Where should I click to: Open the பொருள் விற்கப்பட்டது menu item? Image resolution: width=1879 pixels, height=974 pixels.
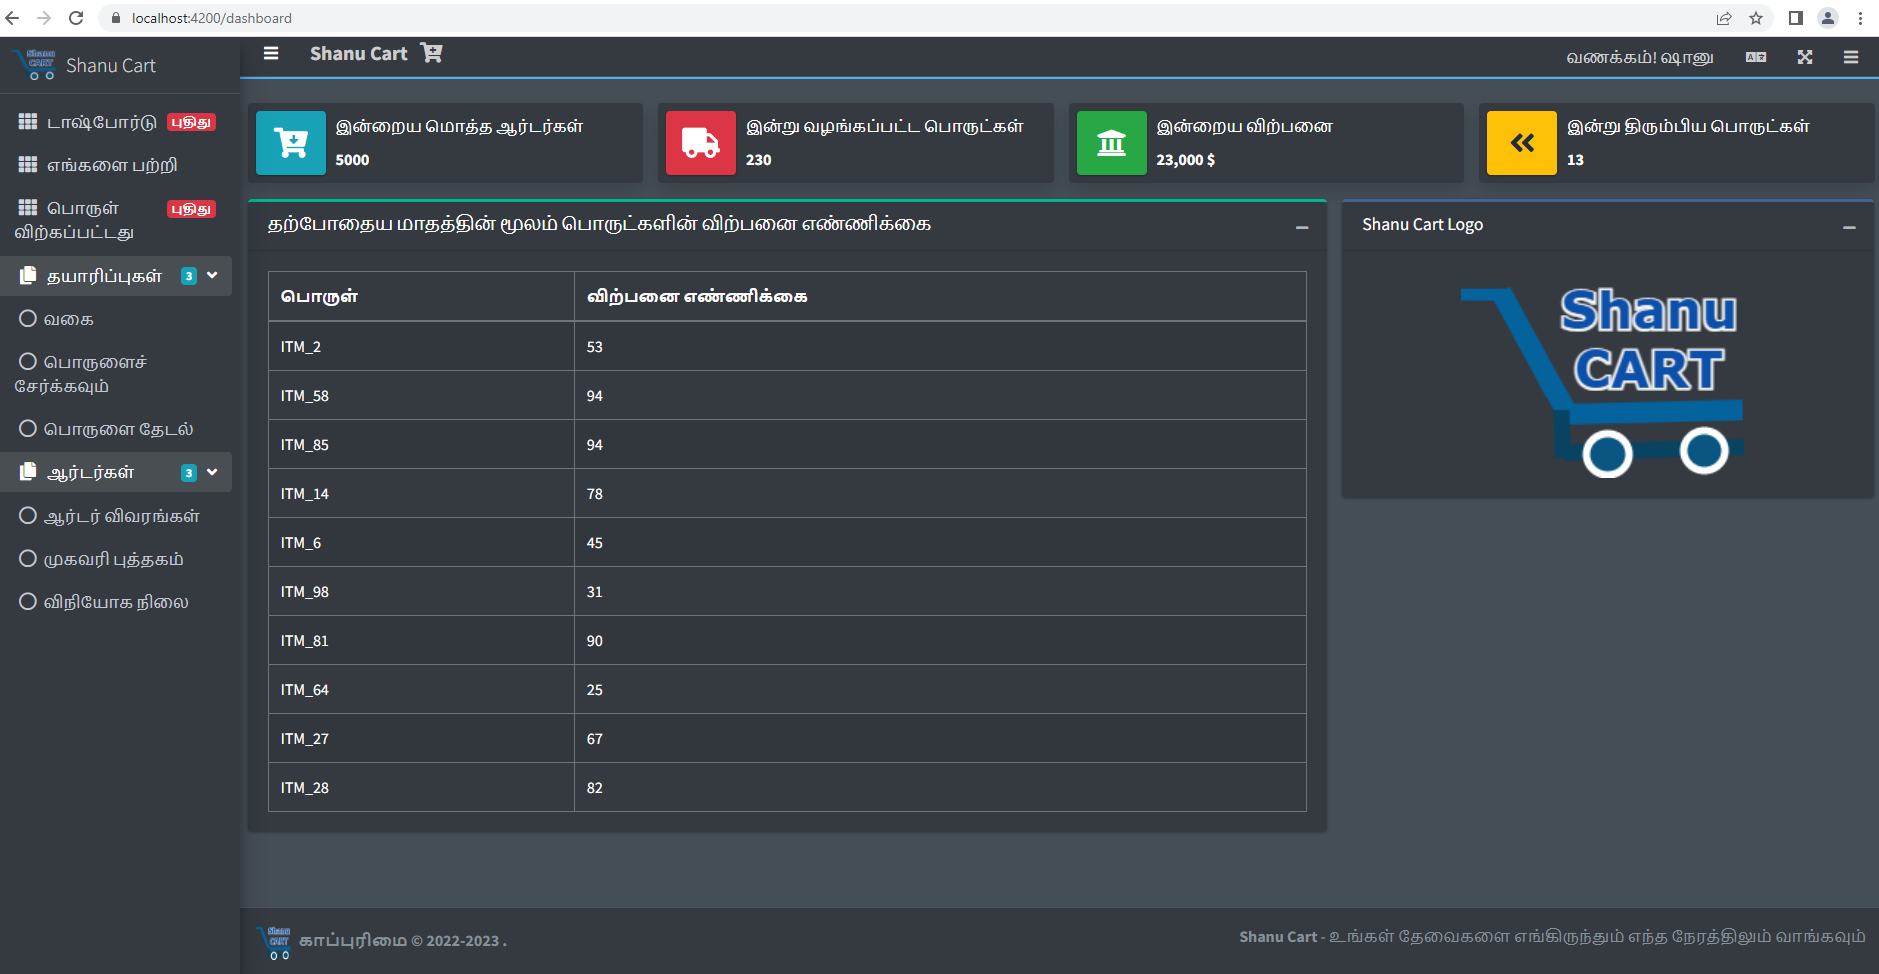pyautogui.click(x=116, y=220)
